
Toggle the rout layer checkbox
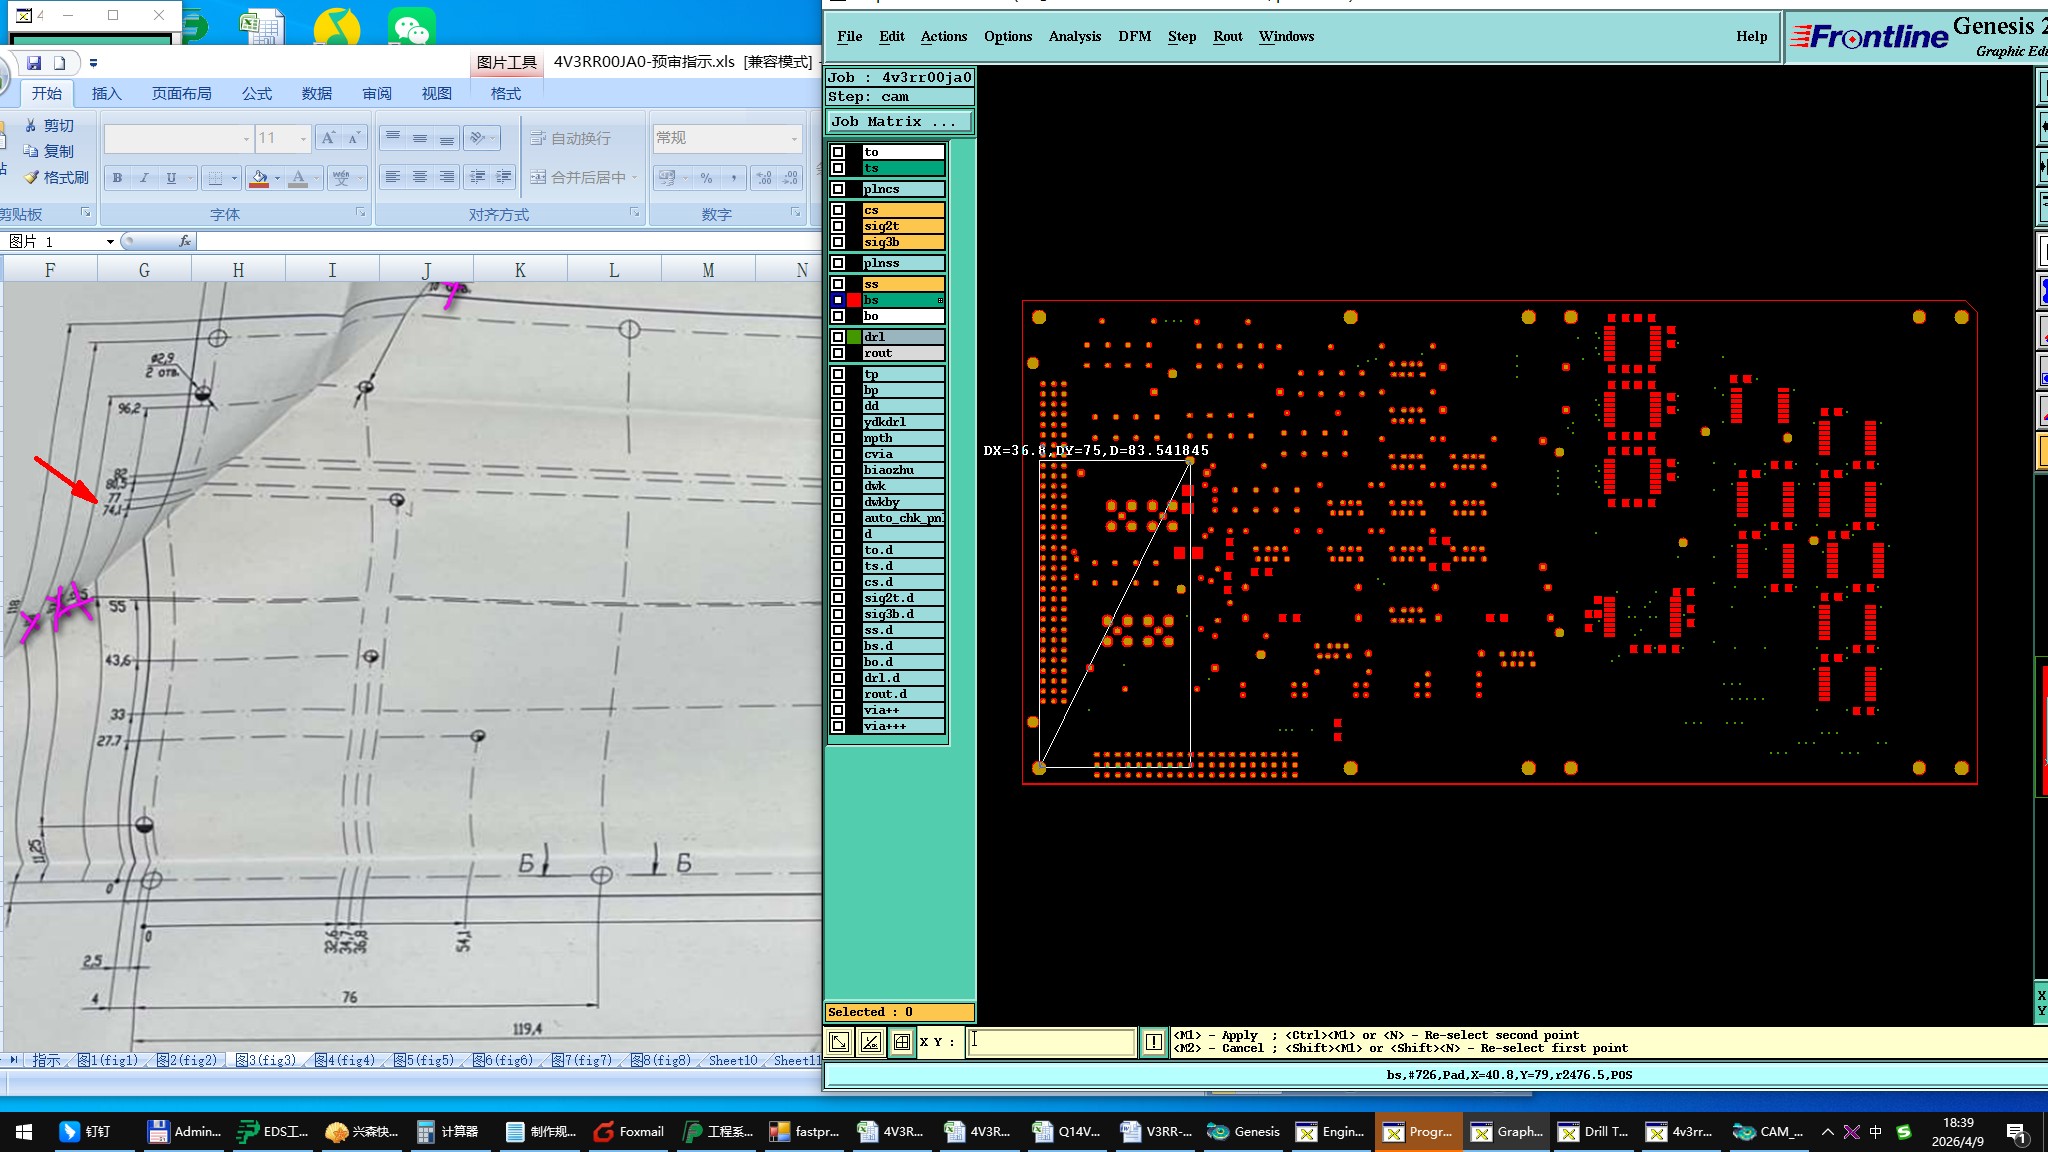click(838, 353)
